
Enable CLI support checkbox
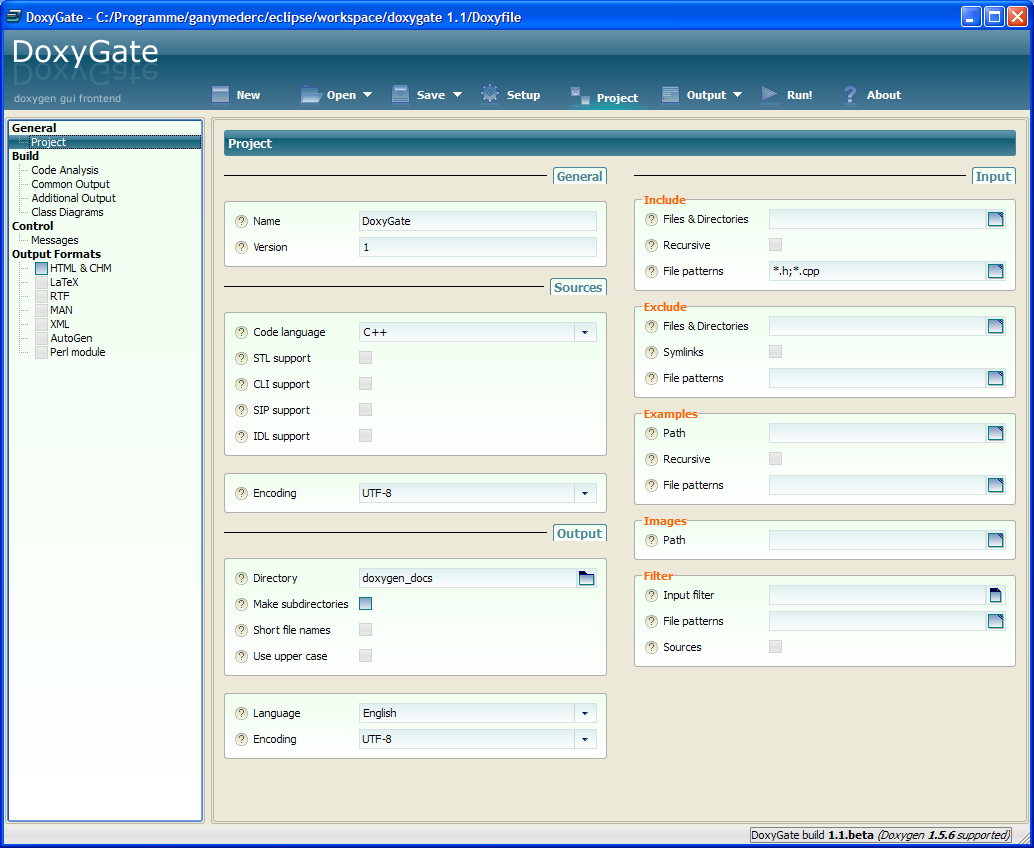coord(365,384)
